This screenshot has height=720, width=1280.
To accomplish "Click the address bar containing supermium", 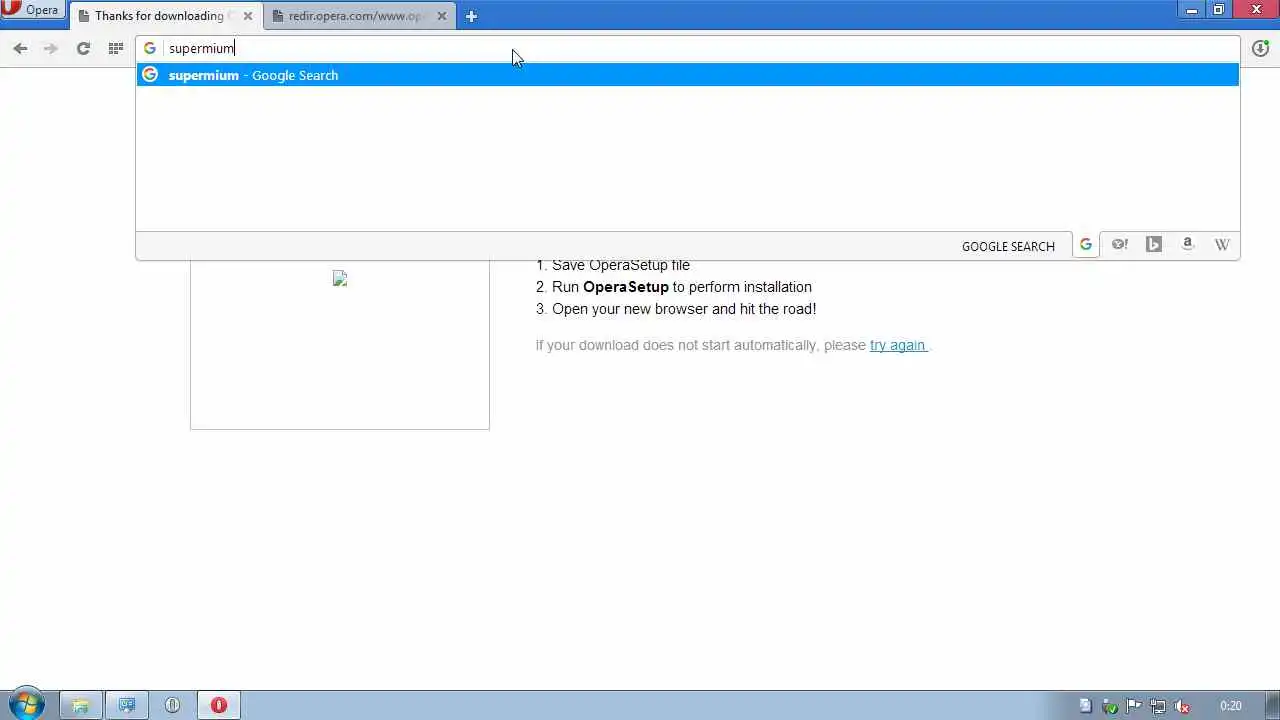I will 688,48.
